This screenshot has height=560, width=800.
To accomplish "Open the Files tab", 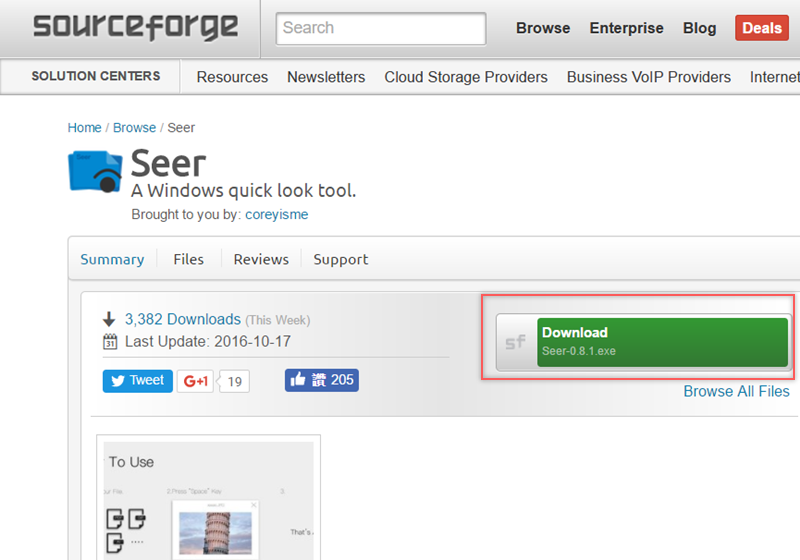I will pyautogui.click(x=188, y=259).
